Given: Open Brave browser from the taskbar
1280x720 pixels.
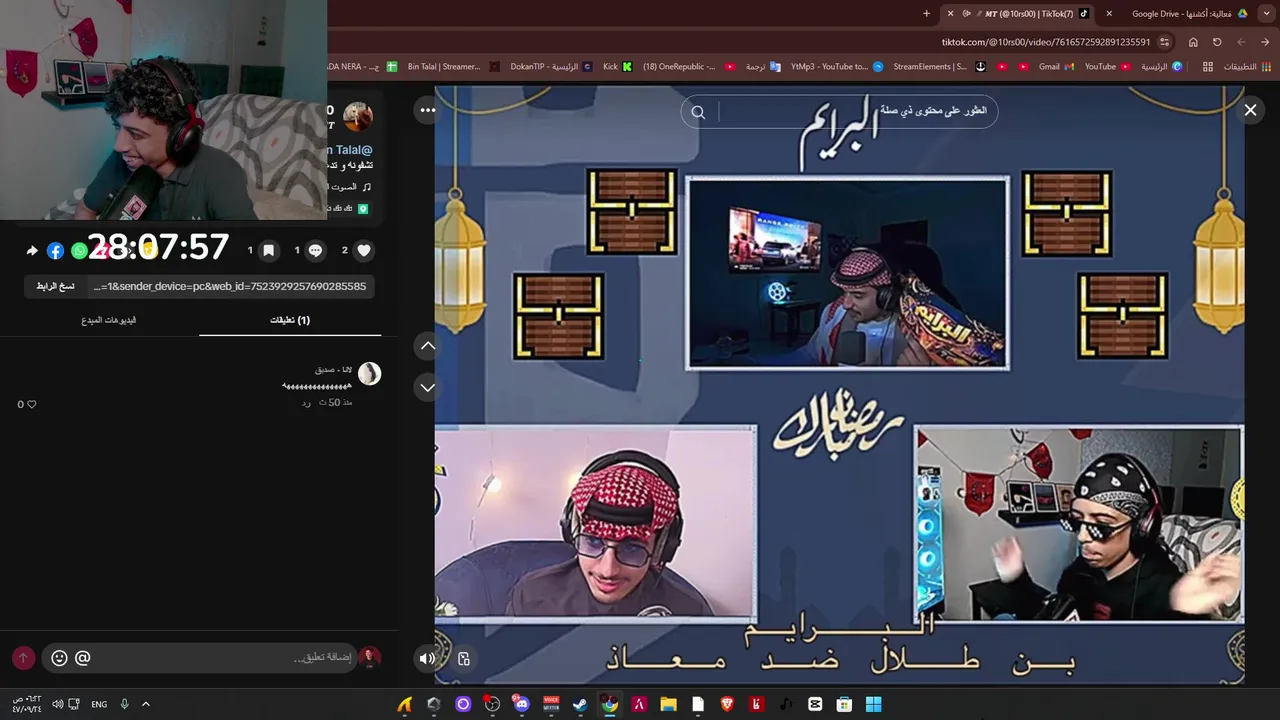Looking at the screenshot, I should tap(727, 704).
